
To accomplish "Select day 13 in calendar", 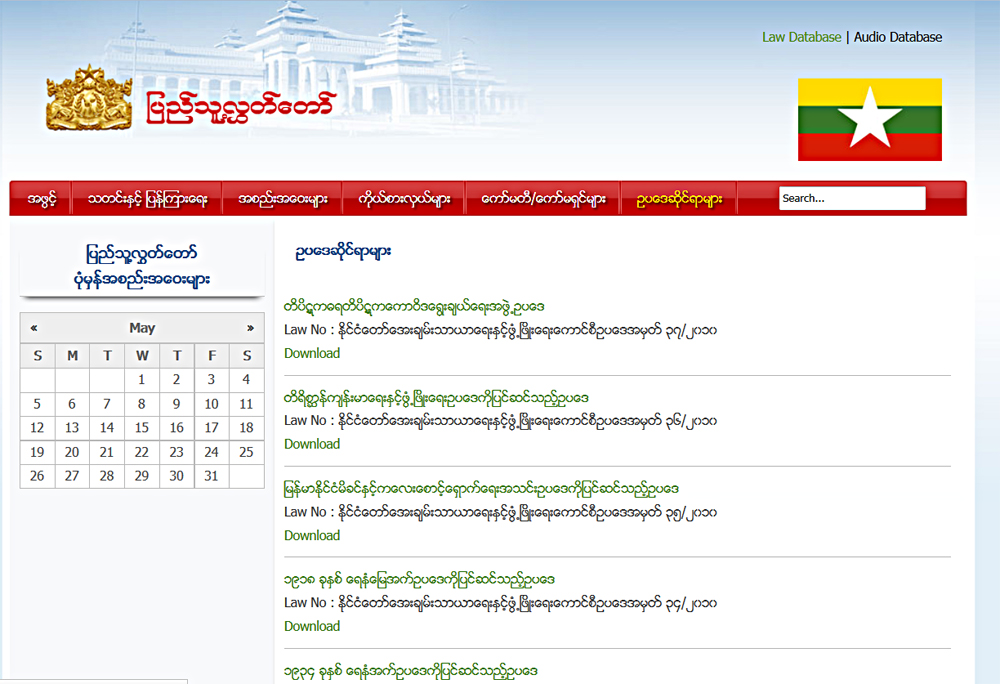I will tap(72, 428).
